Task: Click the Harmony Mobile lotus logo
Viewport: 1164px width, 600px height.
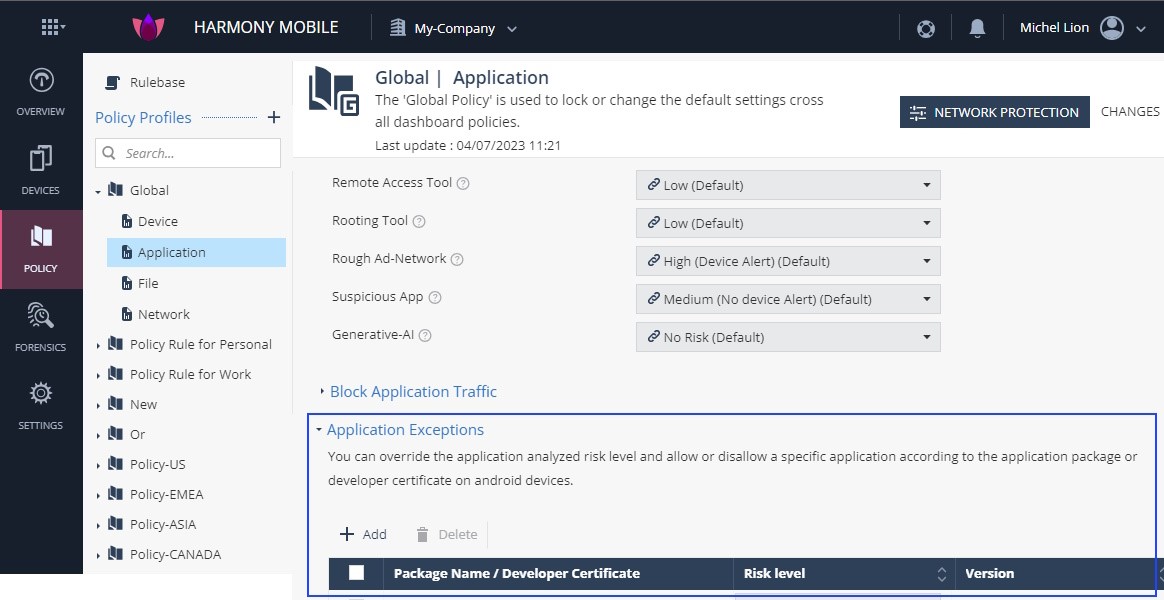Action: [x=148, y=28]
